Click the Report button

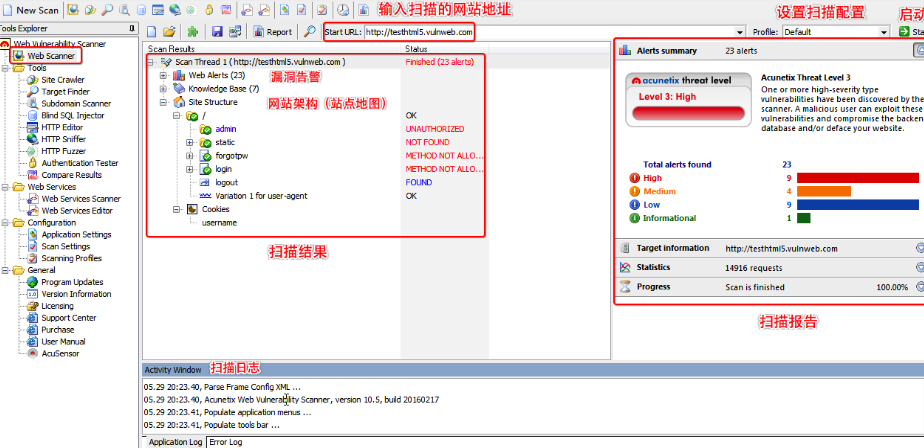pyautogui.click(x=273, y=32)
